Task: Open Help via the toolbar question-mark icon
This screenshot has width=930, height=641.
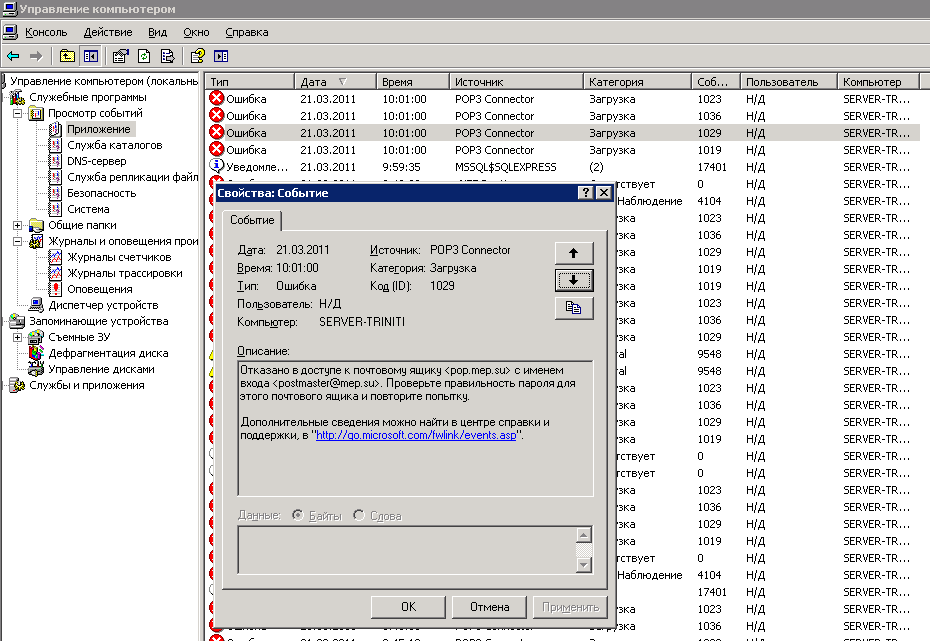Action: coord(198,56)
